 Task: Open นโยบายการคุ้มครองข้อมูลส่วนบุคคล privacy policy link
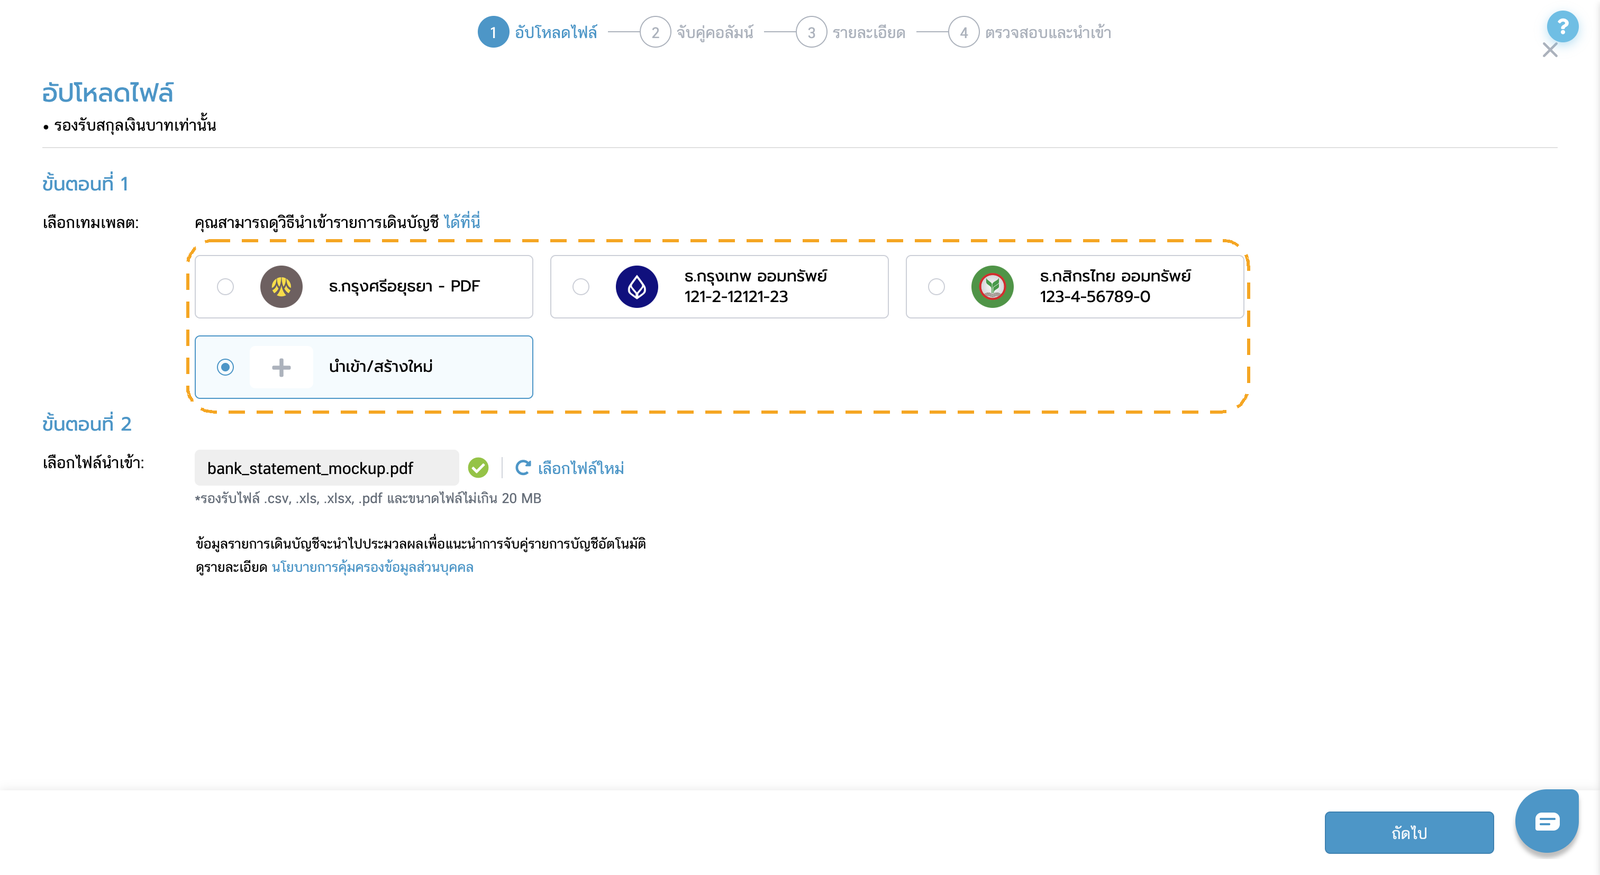pos(373,567)
